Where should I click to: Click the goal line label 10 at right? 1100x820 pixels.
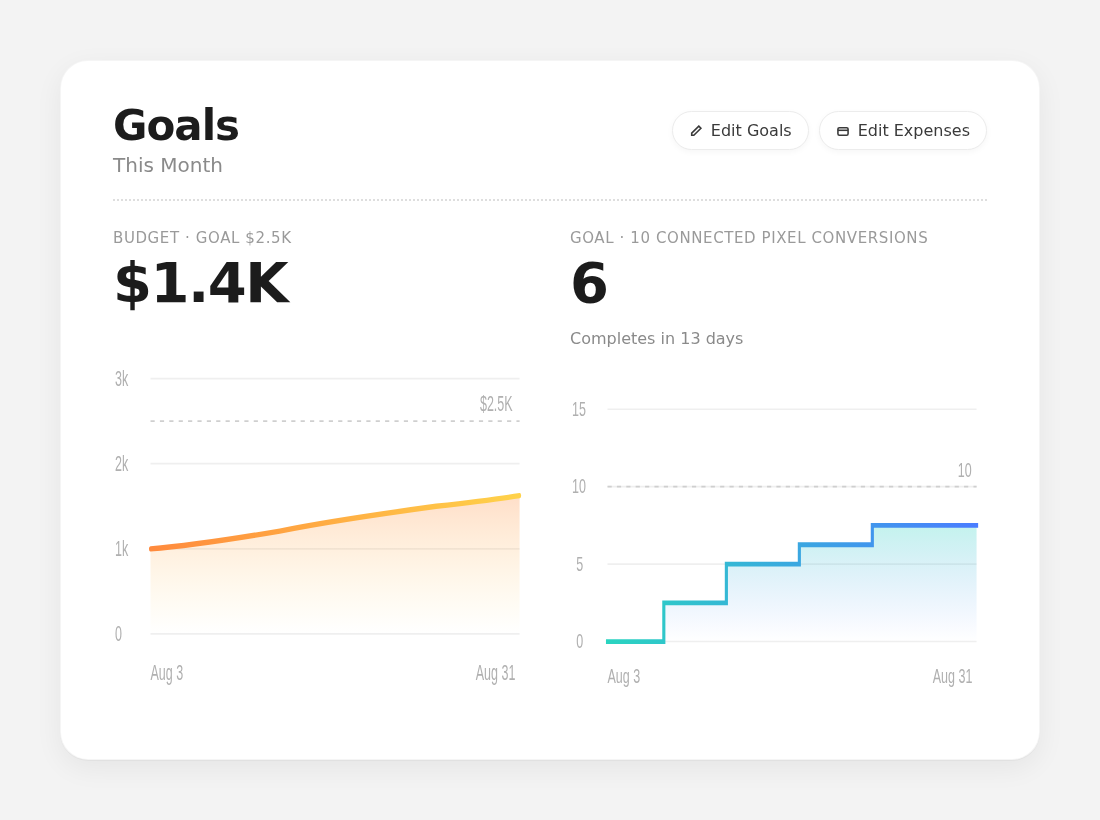pyautogui.click(x=965, y=470)
